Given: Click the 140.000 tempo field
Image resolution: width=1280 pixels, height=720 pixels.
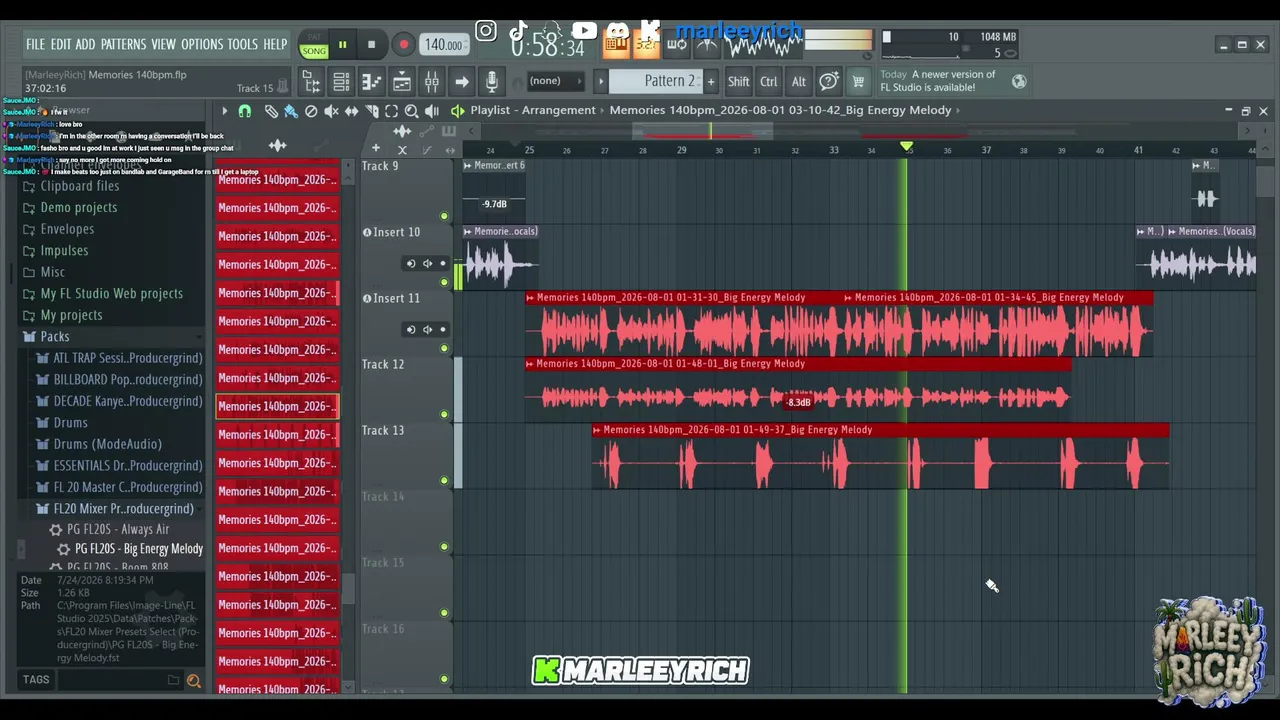Looking at the screenshot, I should point(443,44).
